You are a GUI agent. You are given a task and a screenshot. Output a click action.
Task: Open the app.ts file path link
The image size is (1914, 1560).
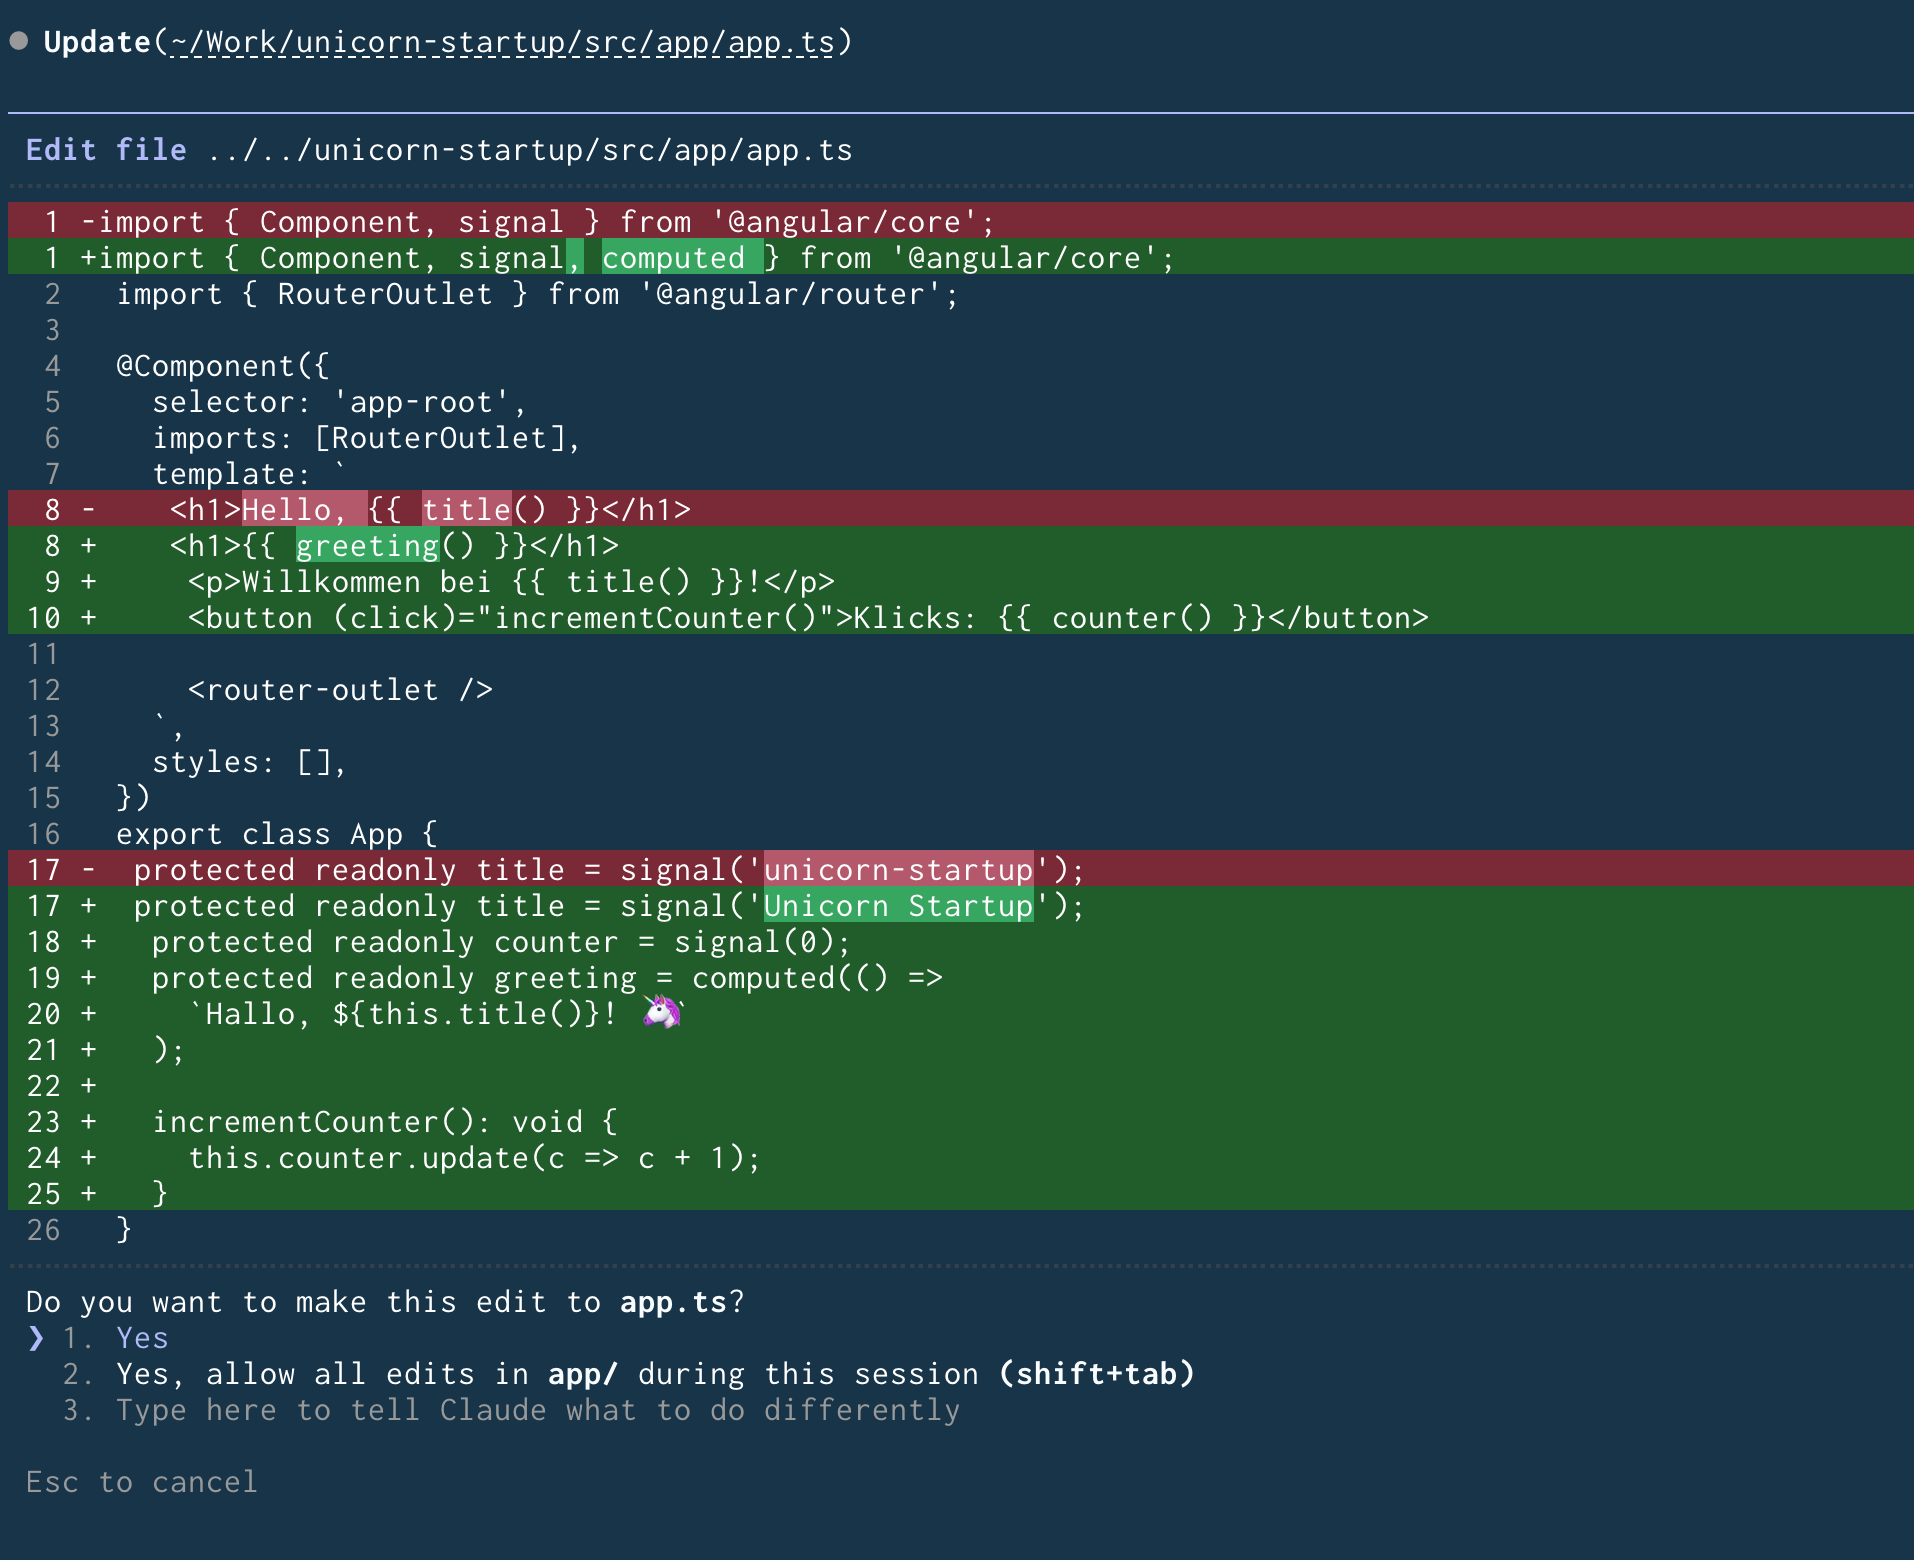pos(500,42)
